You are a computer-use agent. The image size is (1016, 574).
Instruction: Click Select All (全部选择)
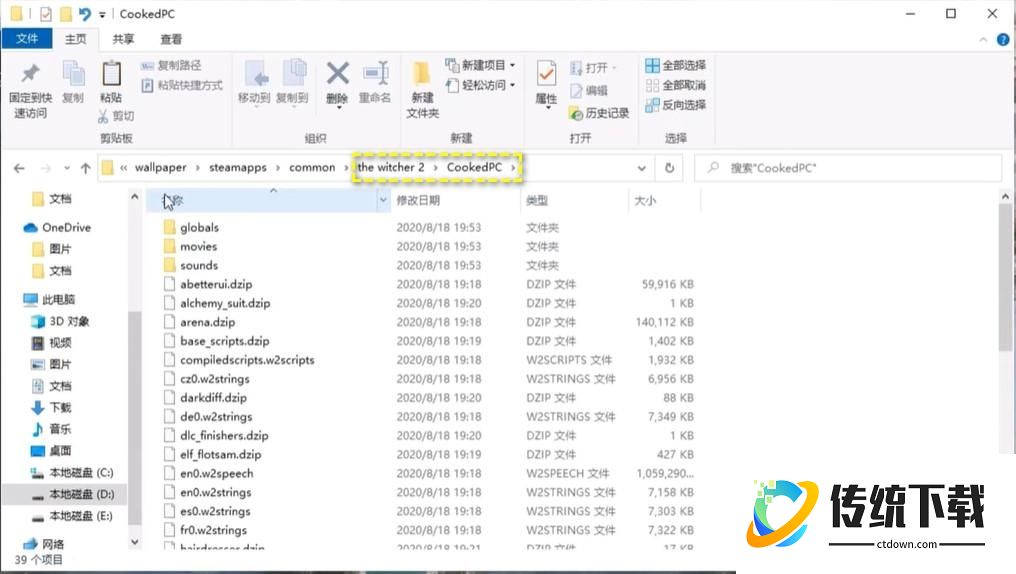(675, 66)
